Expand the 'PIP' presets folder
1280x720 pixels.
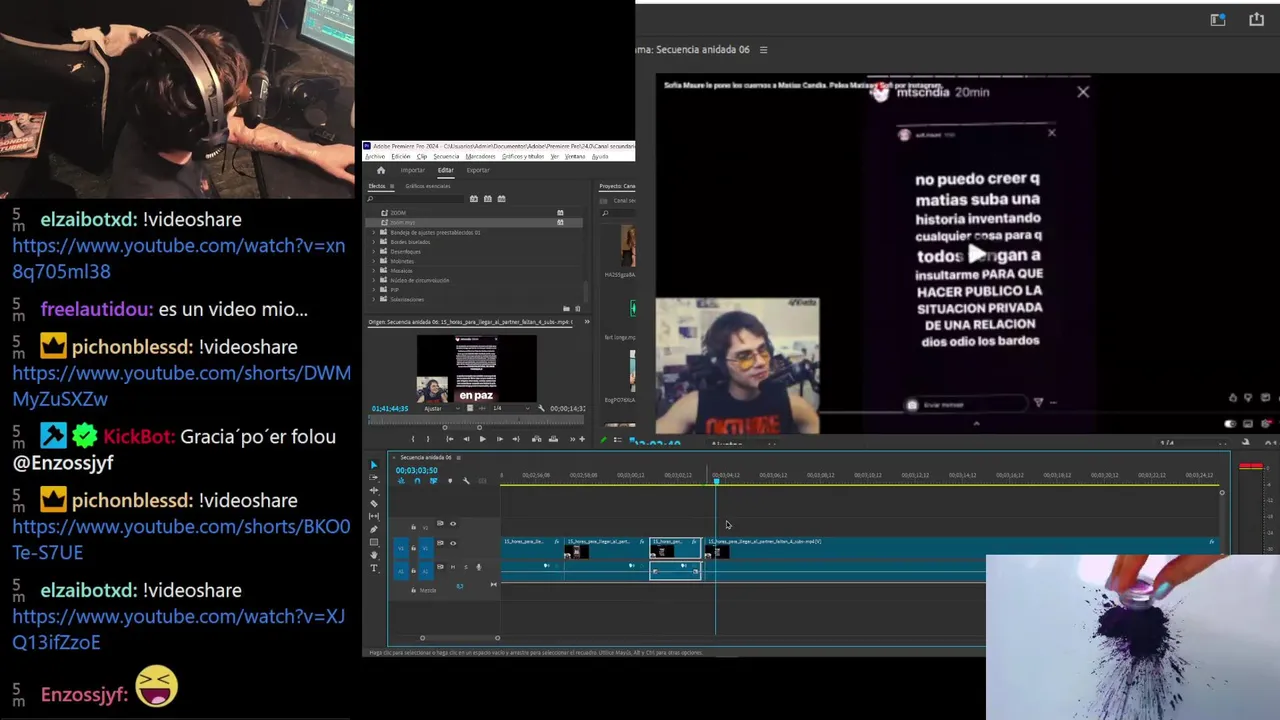click(374, 290)
